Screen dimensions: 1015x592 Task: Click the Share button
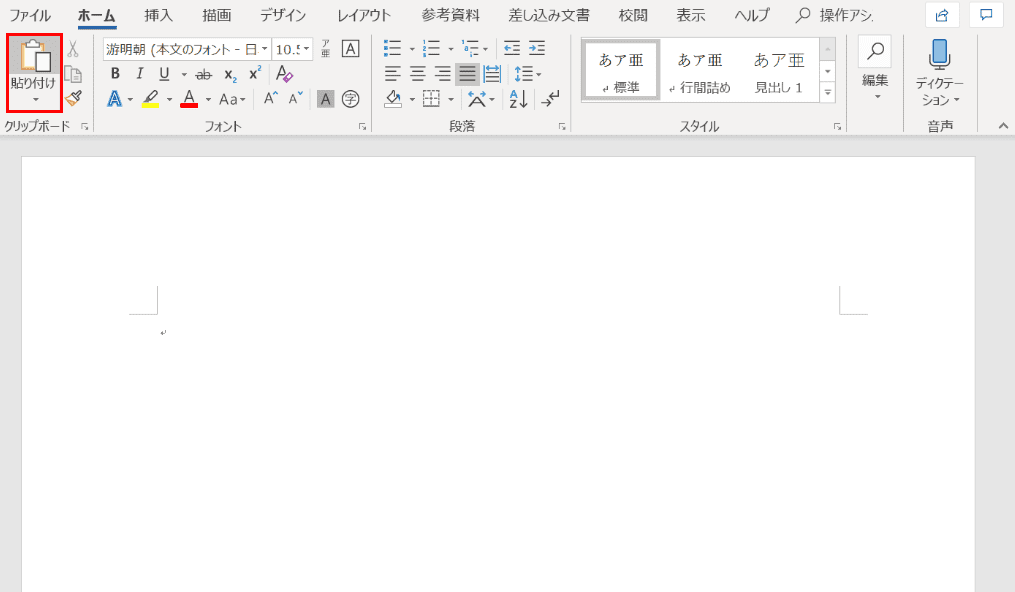coord(942,15)
